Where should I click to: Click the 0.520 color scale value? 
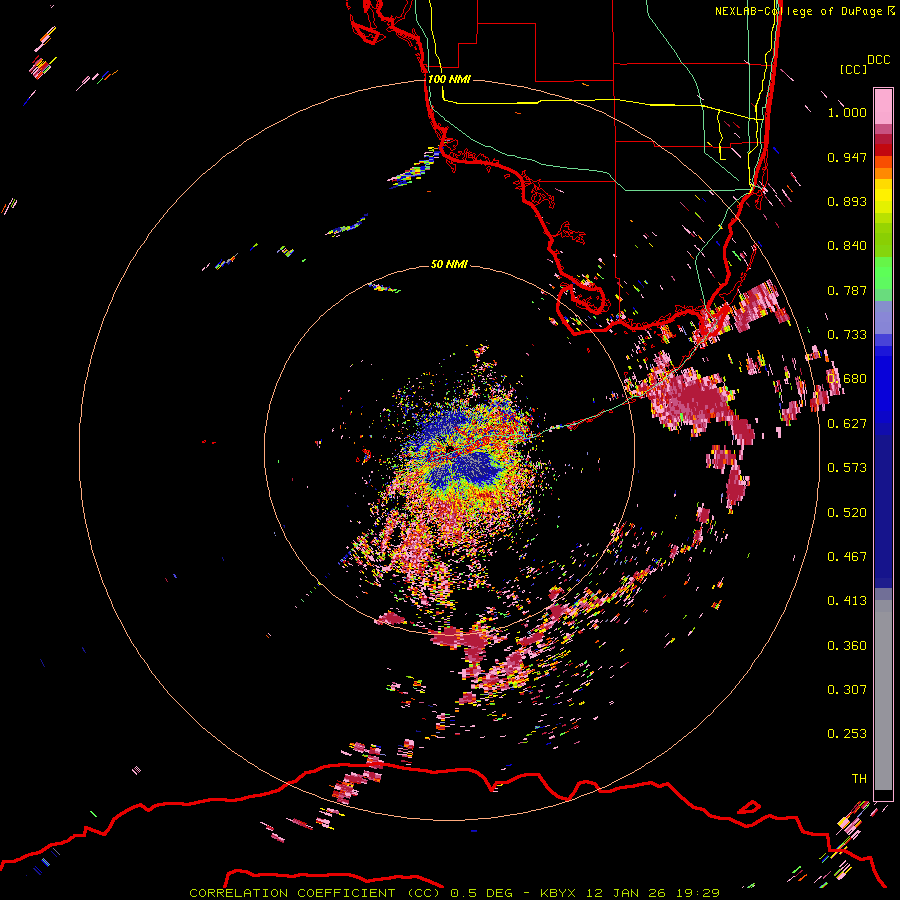[x=847, y=513]
